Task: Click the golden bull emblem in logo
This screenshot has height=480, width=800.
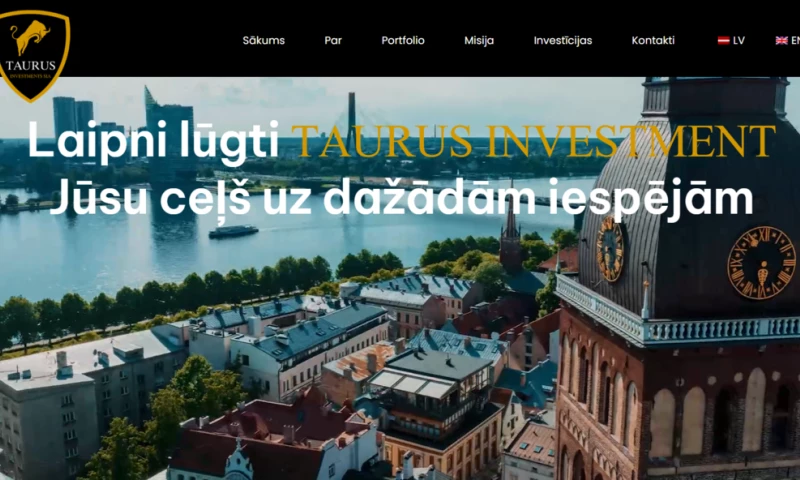Action: [x=30, y=37]
